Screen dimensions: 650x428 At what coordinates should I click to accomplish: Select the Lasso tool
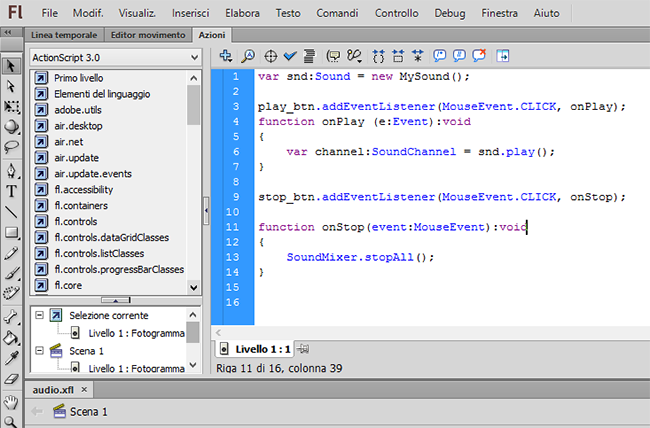(11, 147)
